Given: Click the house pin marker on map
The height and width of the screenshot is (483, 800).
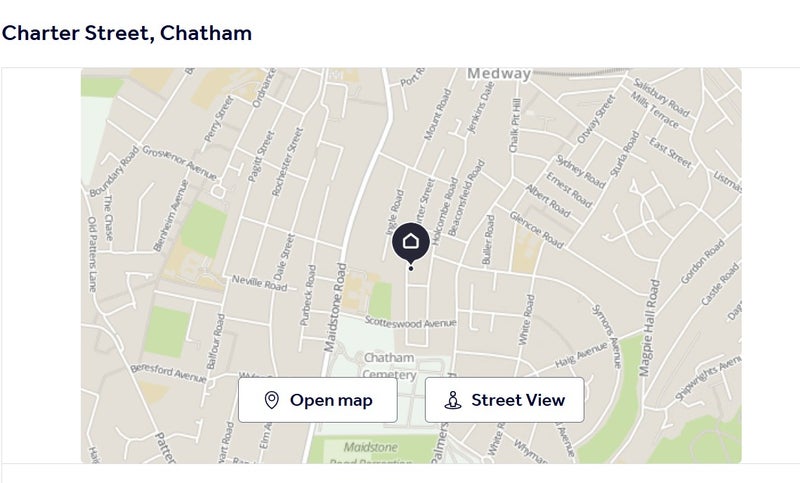Looking at the screenshot, I should (x=410, y=243).
